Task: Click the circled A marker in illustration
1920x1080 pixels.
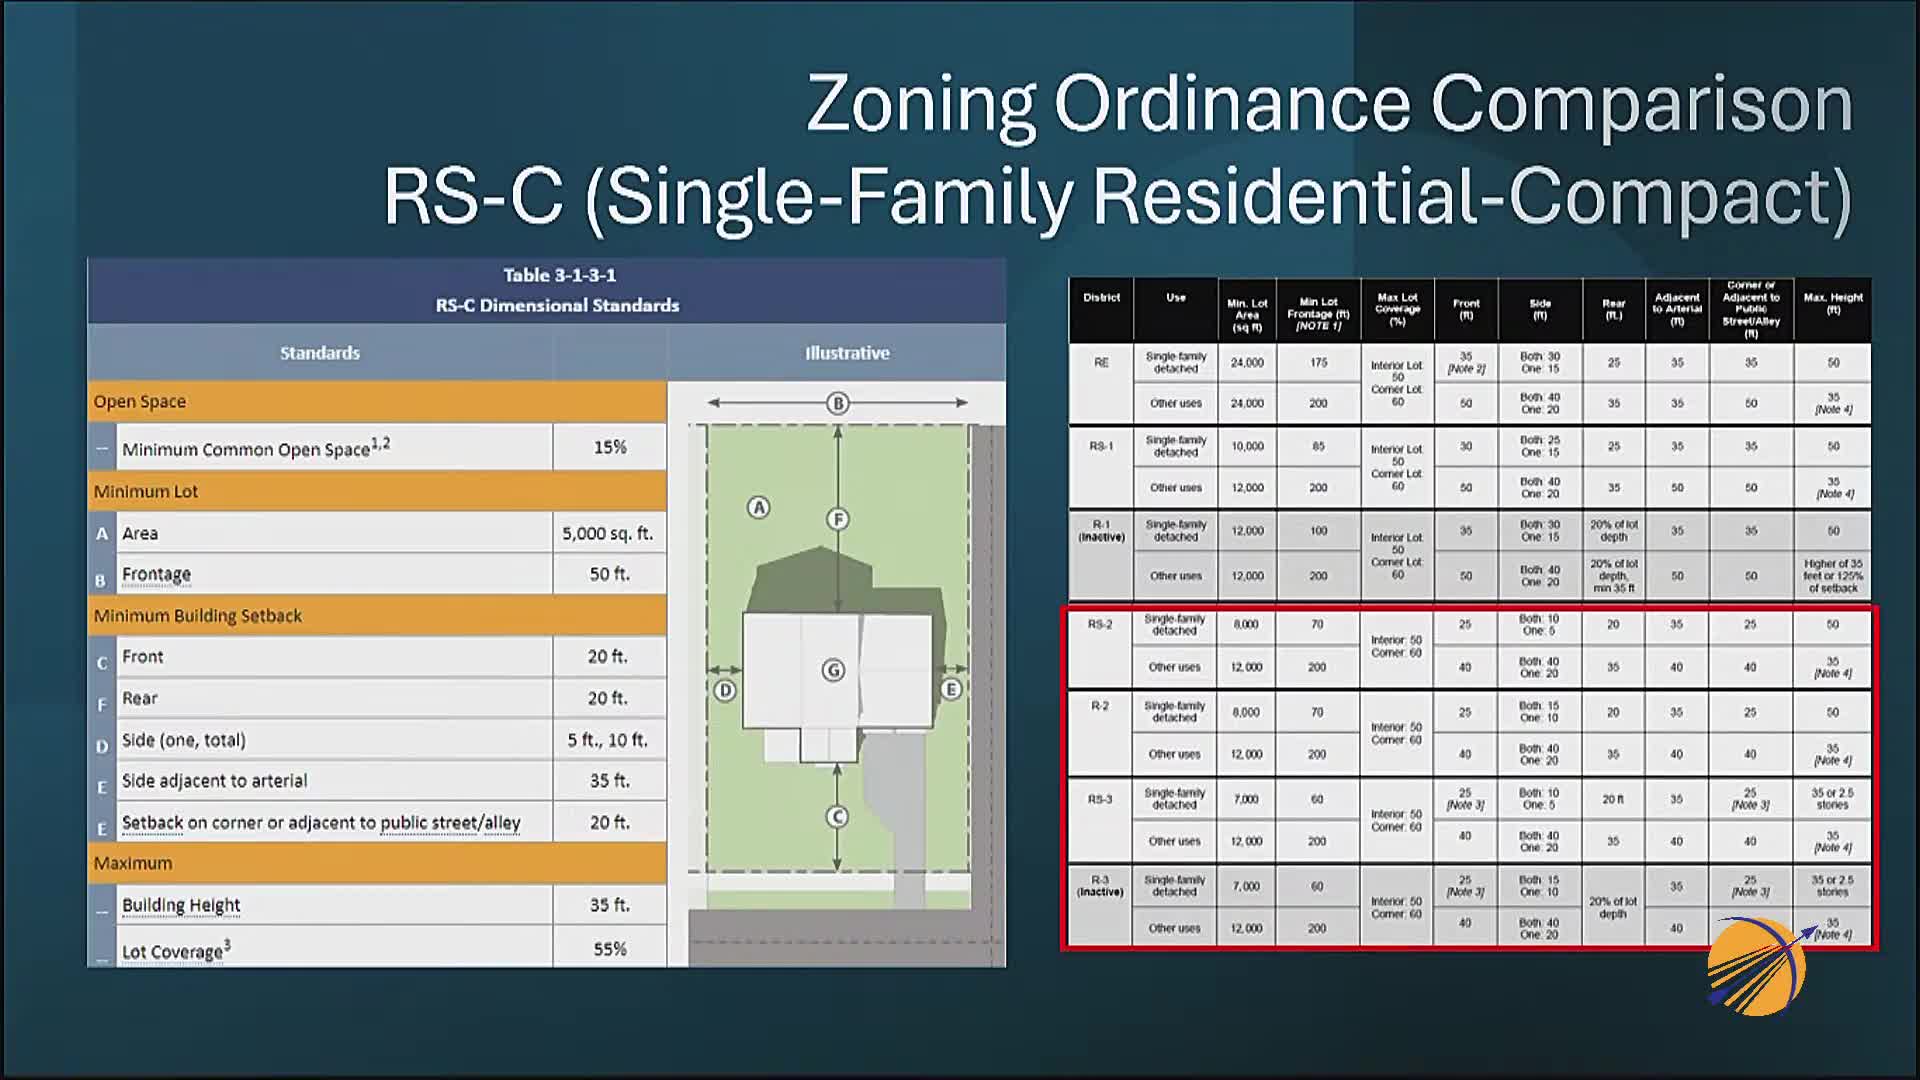Action: [x=759, y=507]
